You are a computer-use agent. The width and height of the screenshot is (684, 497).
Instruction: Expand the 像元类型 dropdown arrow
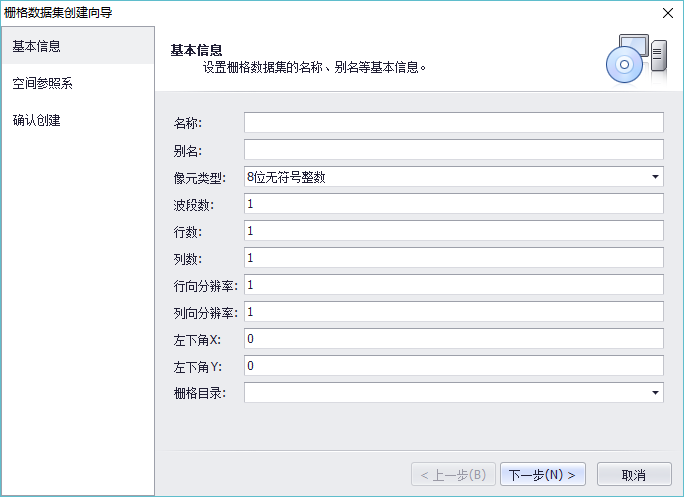click(x=655, y=177)
